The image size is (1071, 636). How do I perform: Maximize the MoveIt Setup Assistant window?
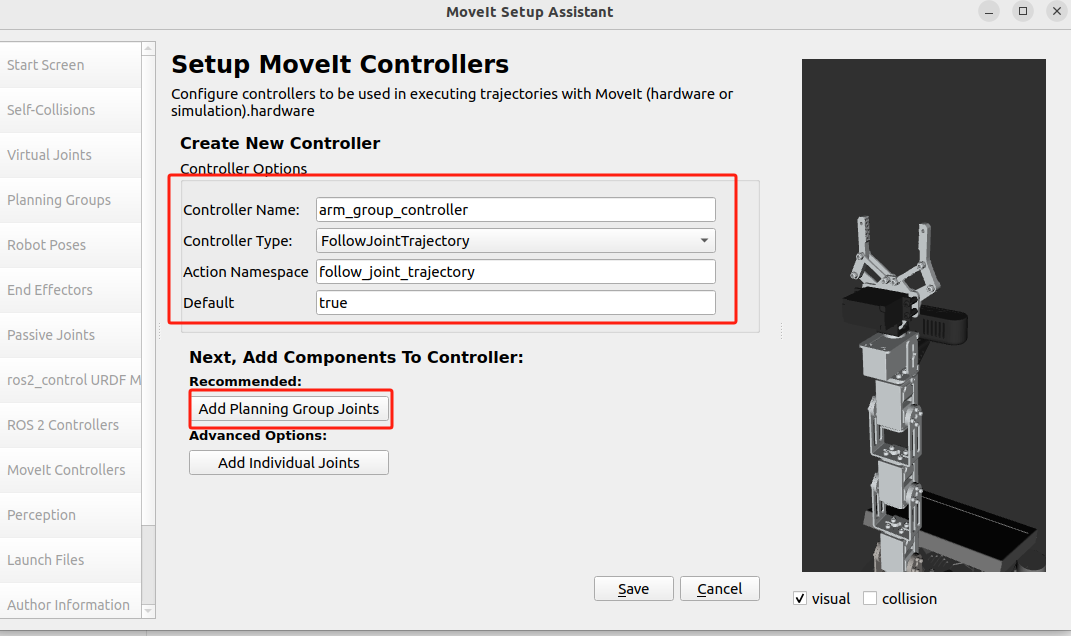click(1023, 12)
